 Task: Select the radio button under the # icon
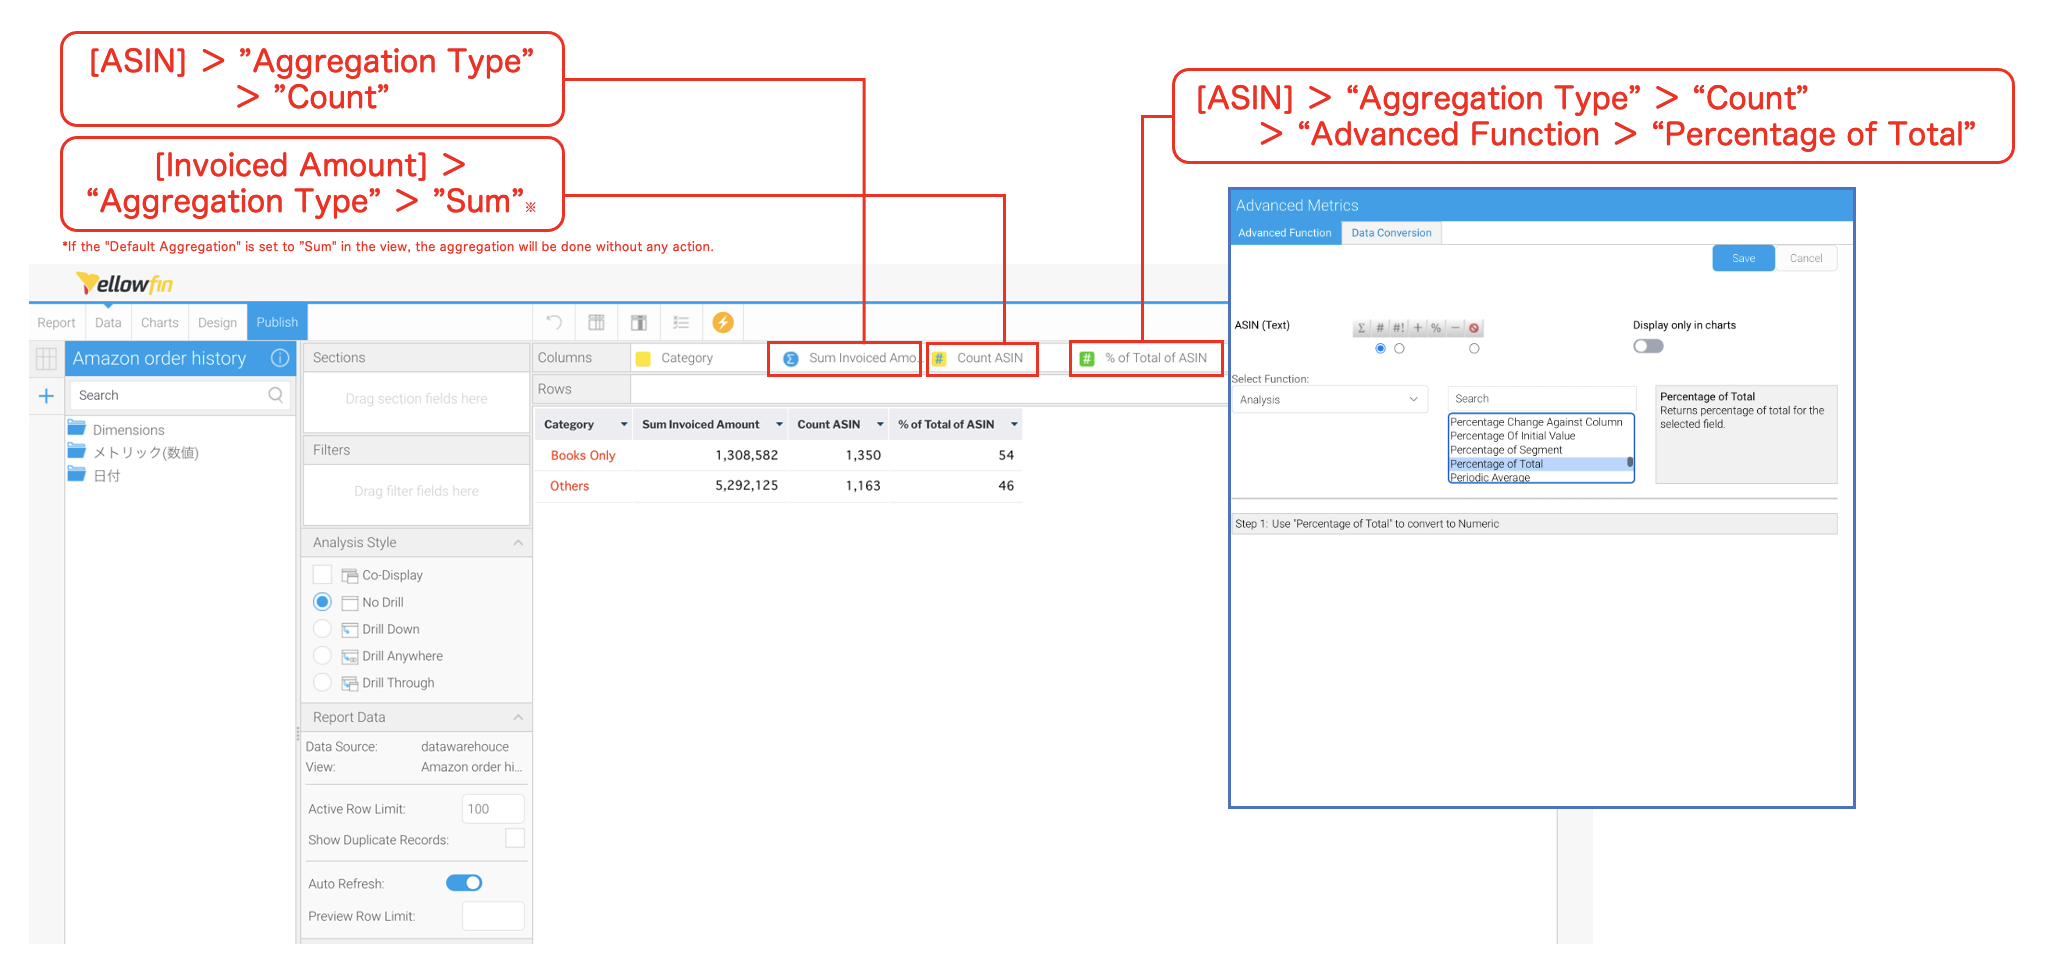click(x=1380, y=349)
